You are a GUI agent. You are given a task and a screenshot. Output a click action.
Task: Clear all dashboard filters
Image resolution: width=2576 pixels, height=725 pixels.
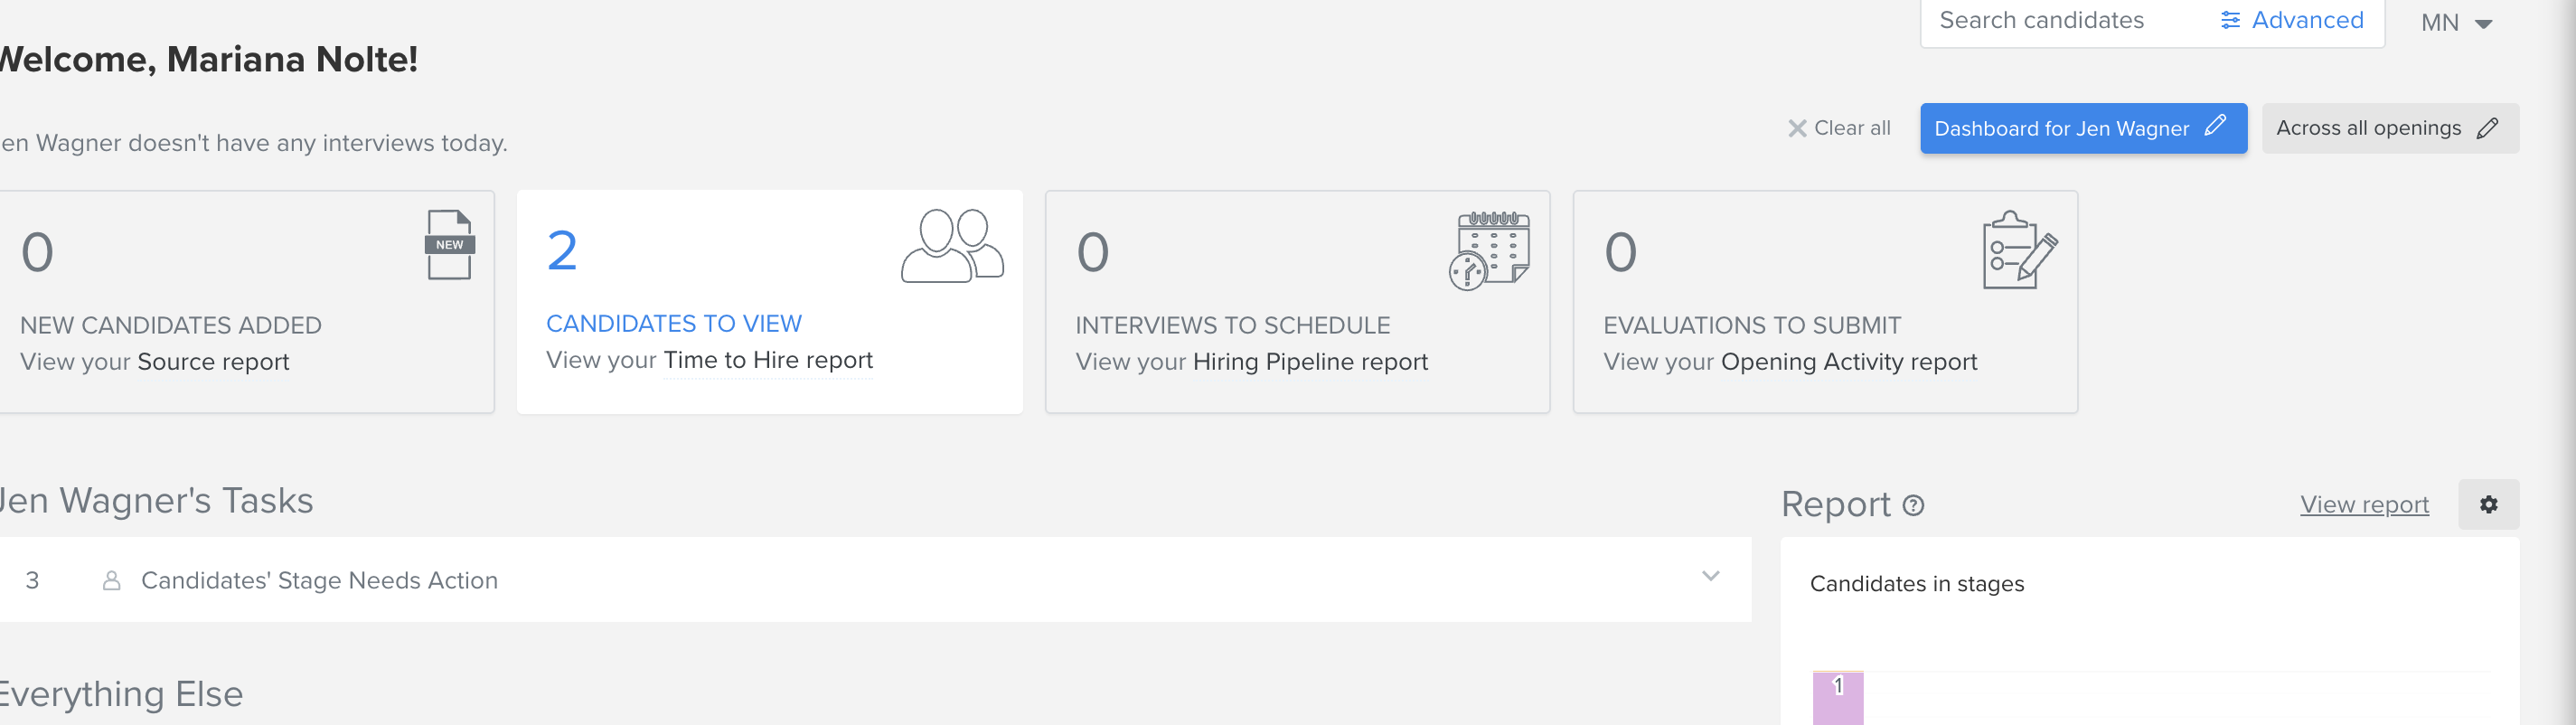pyautogui.click(x=1839, y=128)
